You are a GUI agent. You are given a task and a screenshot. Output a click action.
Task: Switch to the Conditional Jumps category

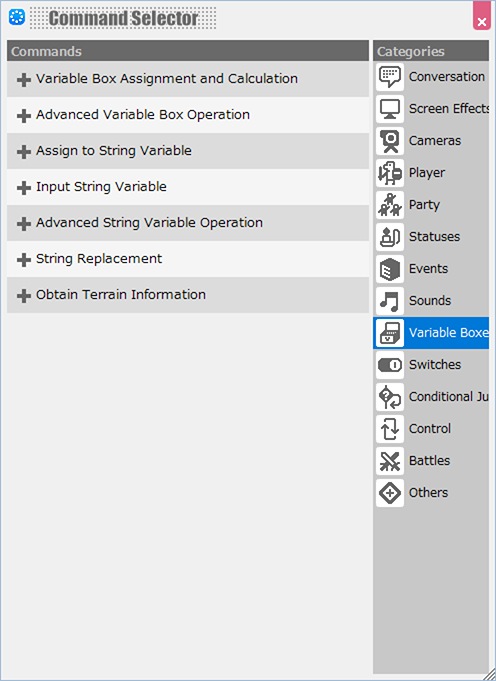(431, 397)
